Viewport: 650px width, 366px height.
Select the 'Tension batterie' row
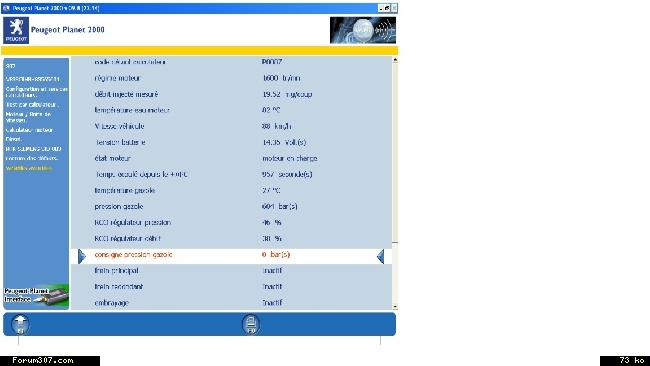point(231,142)
